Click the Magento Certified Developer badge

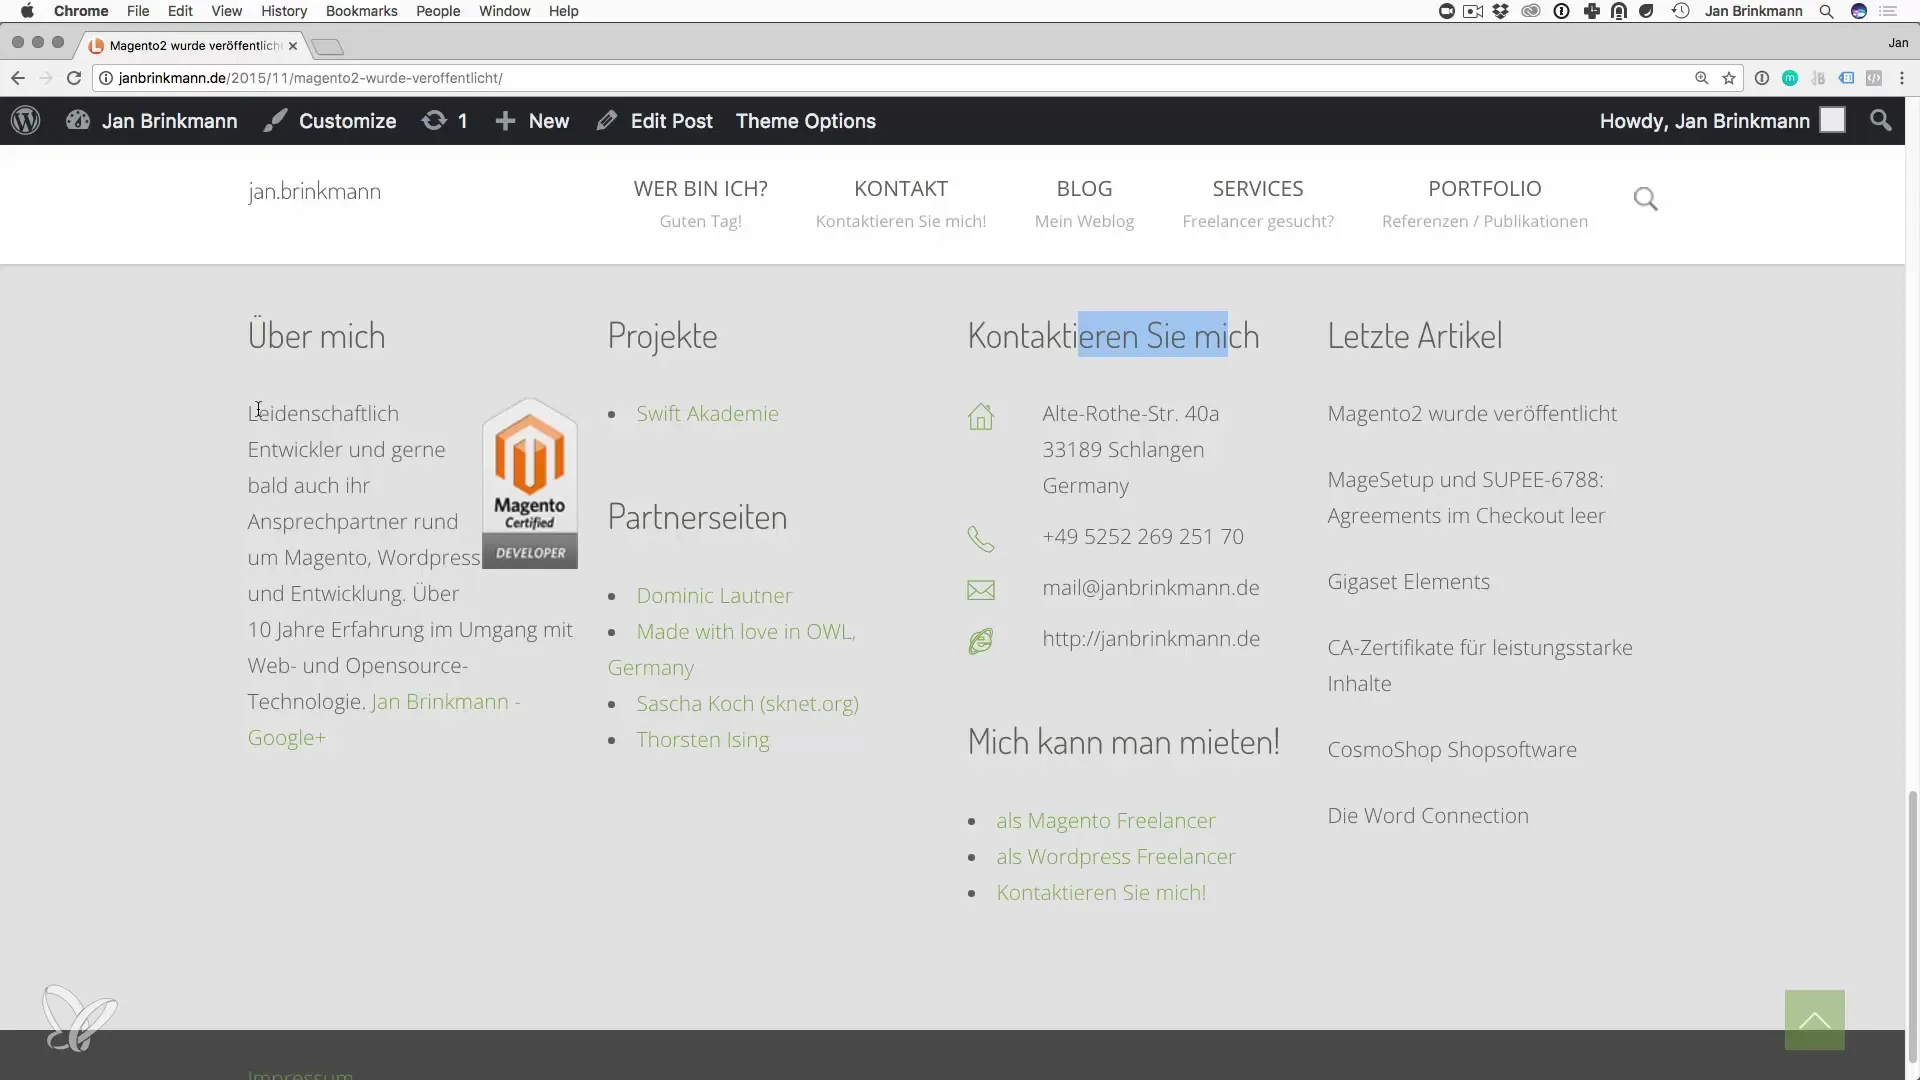pyautogui.click(x=530, y=484)
